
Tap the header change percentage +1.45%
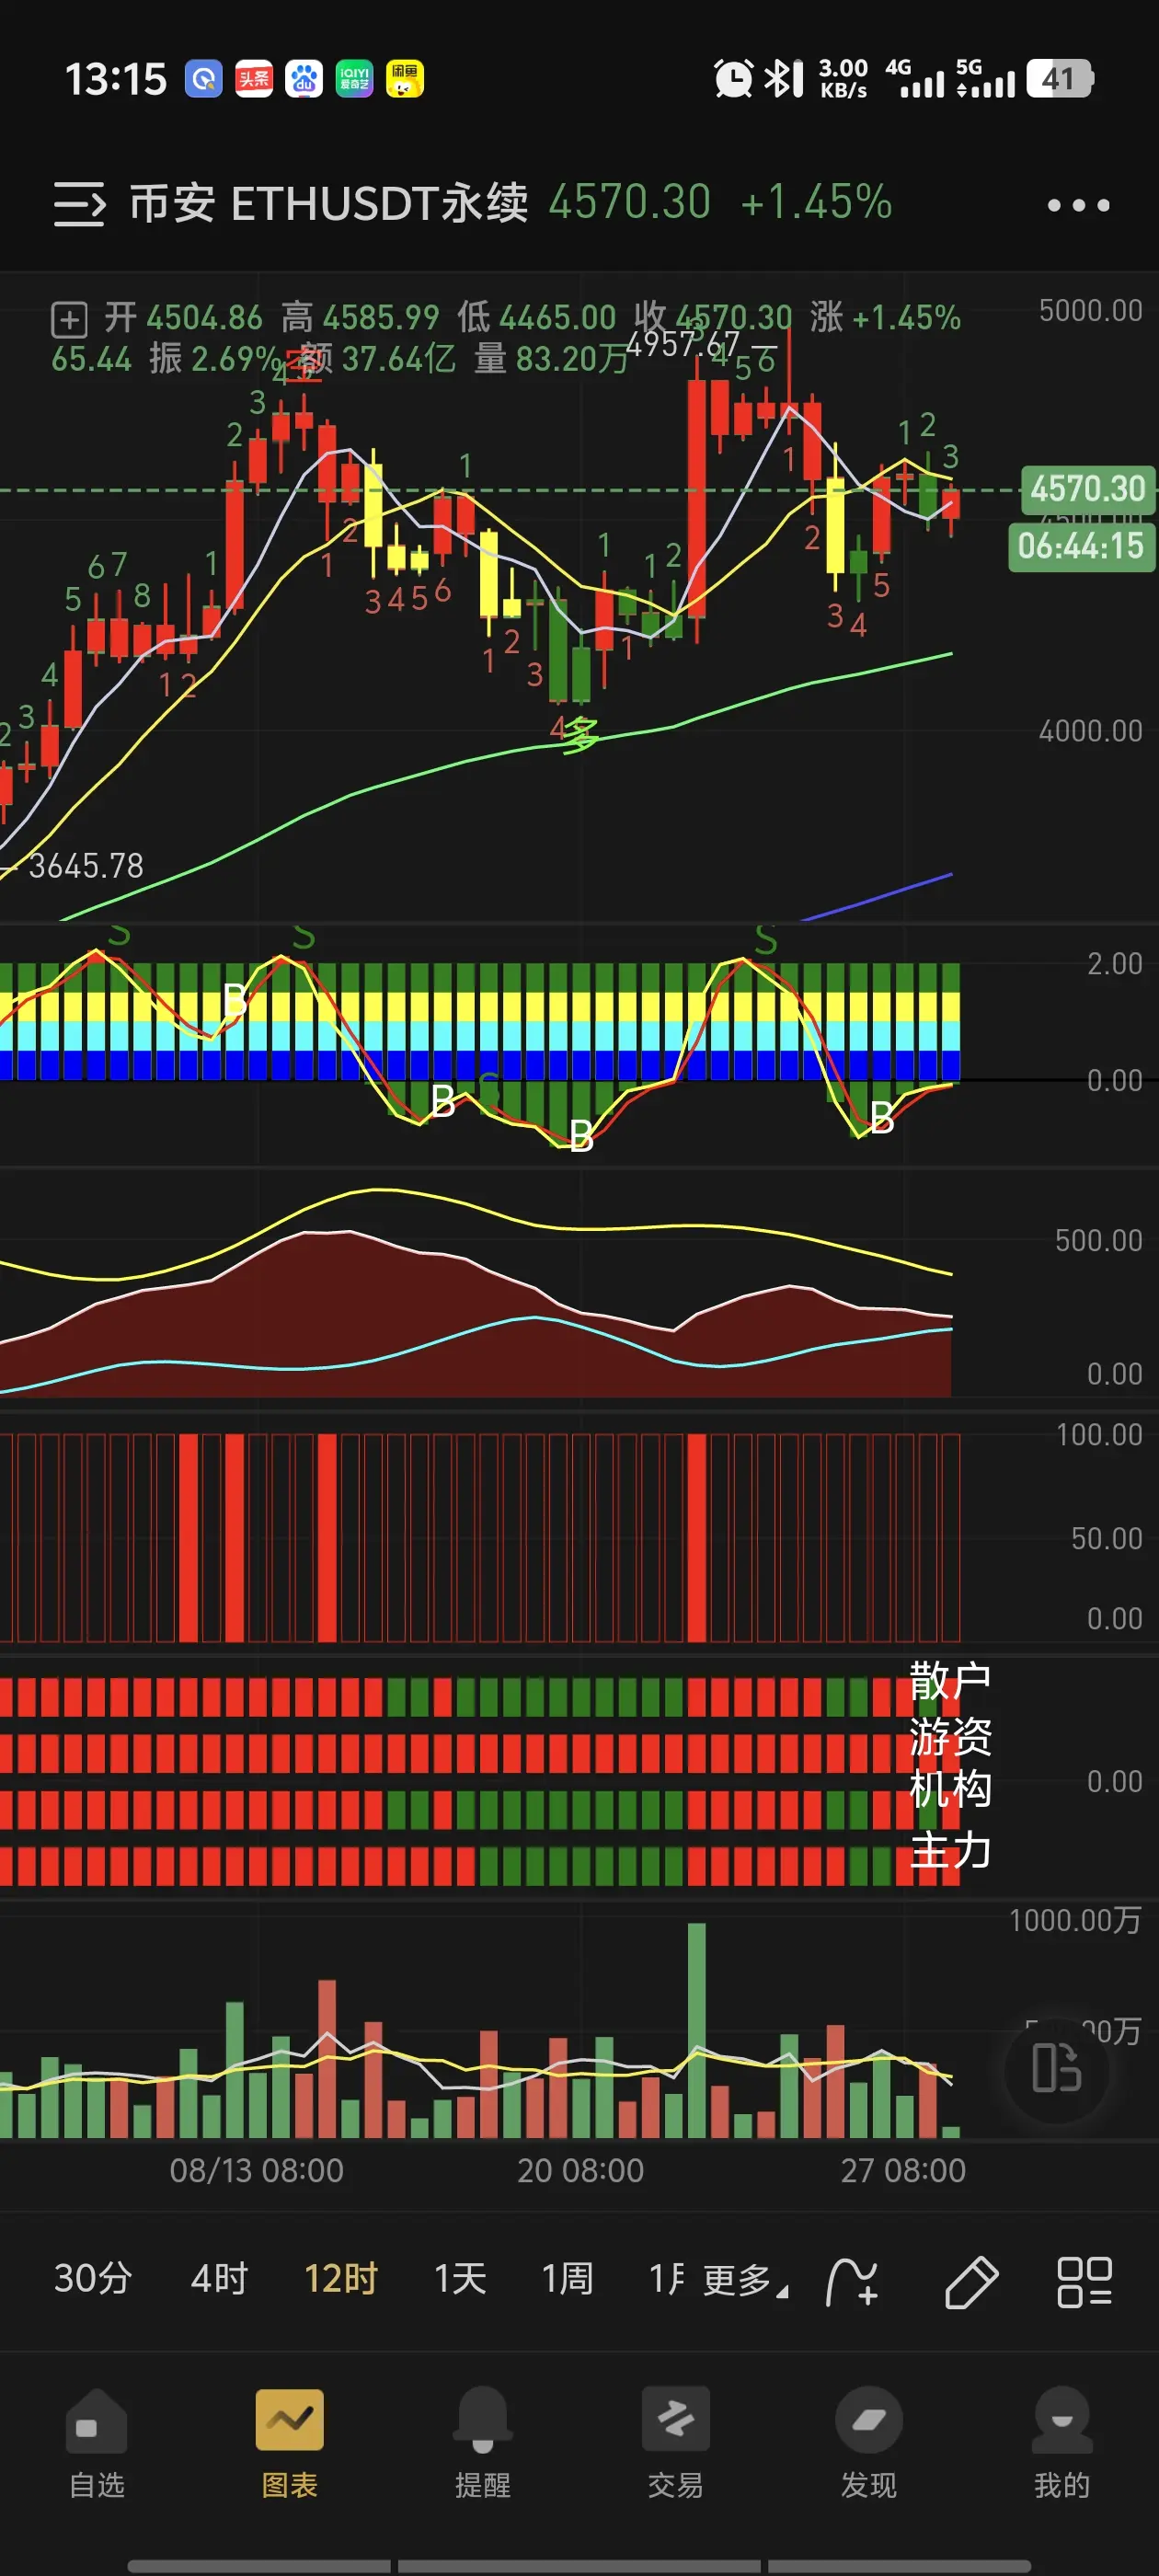(x=816, y=202)
